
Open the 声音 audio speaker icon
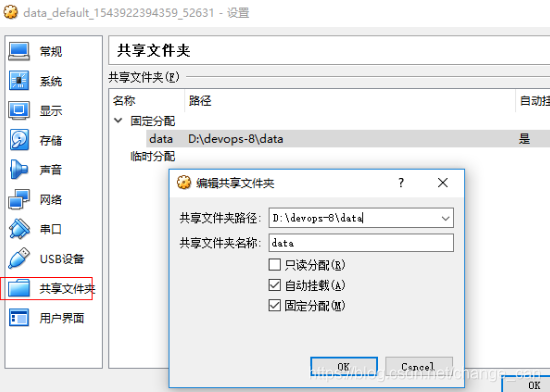point(19,169)
